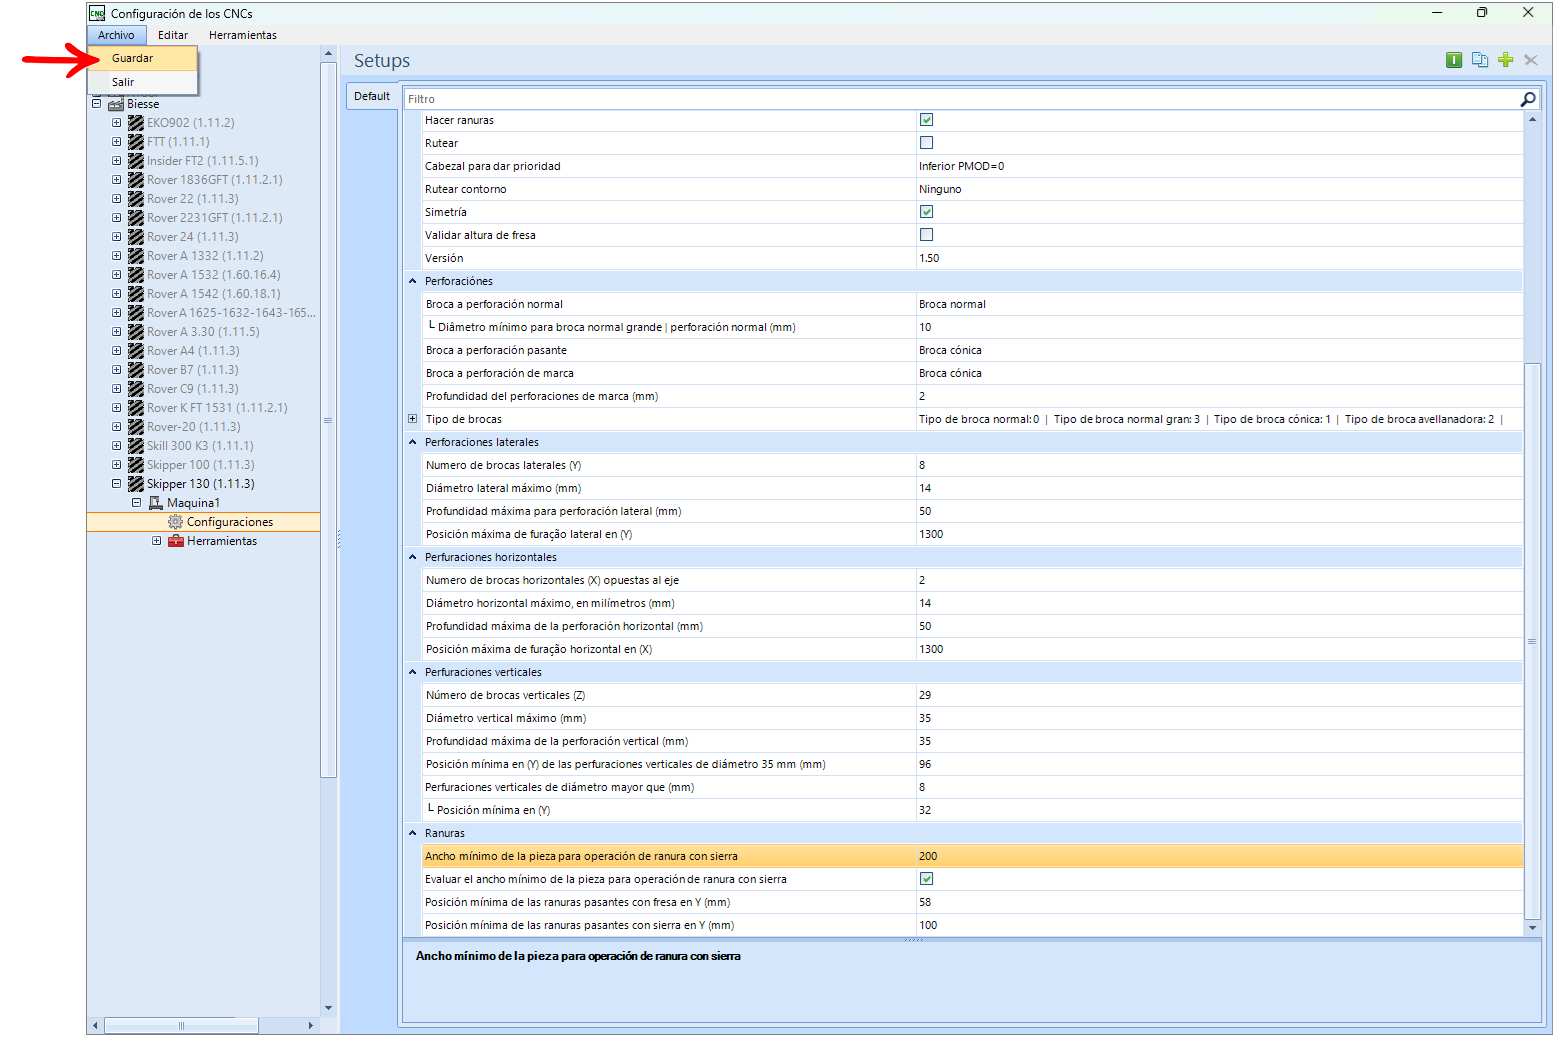Select the Default setup tab
This screenshot has width=1554, height=1044.
(372, 96)
